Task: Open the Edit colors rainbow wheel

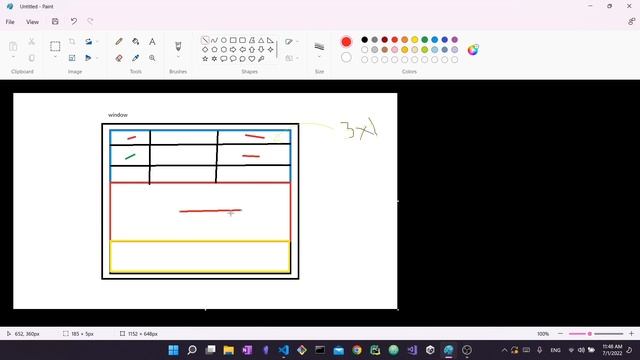Action: pos(473,50)
